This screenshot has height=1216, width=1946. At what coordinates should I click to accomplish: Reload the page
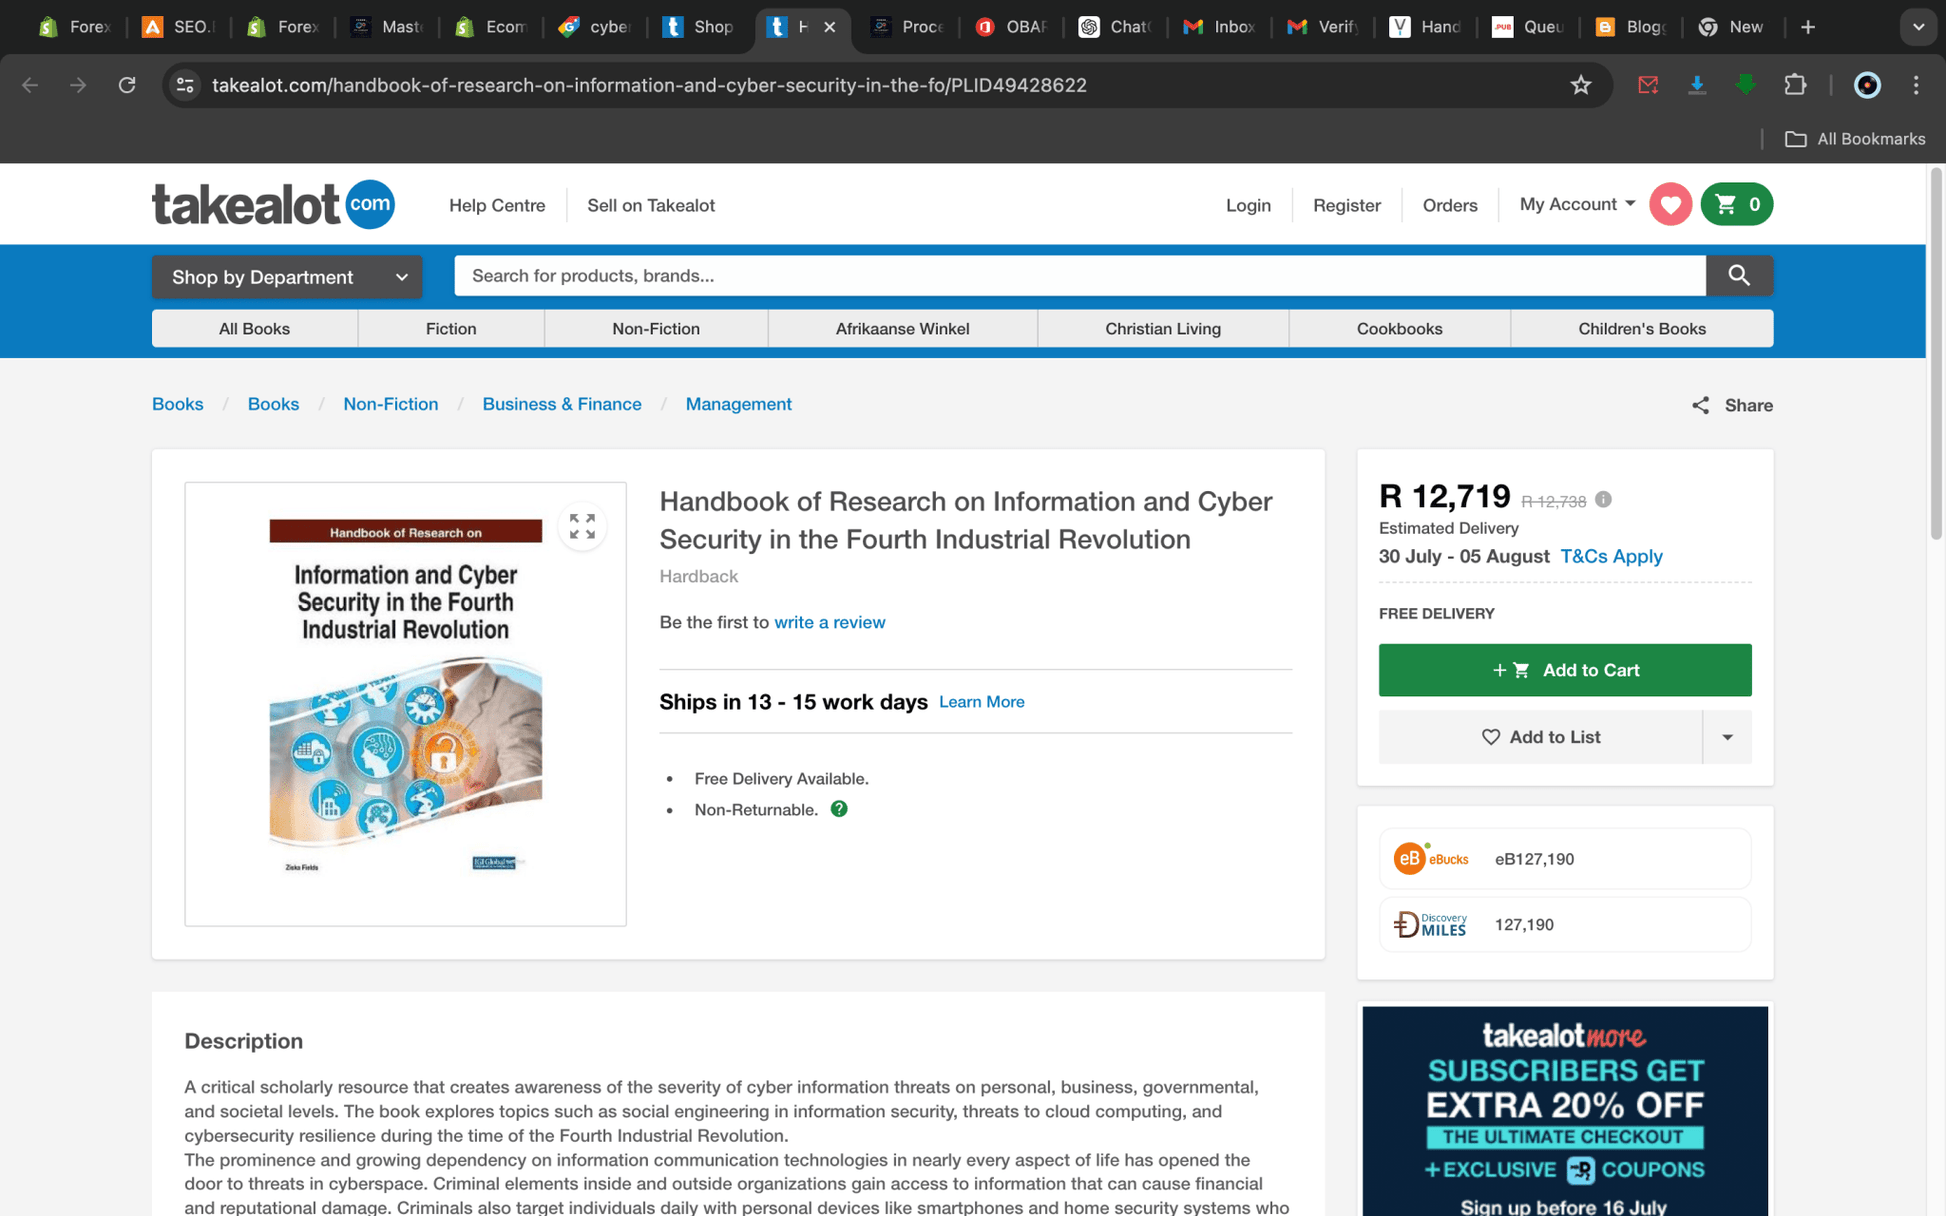tap(127, 85)
